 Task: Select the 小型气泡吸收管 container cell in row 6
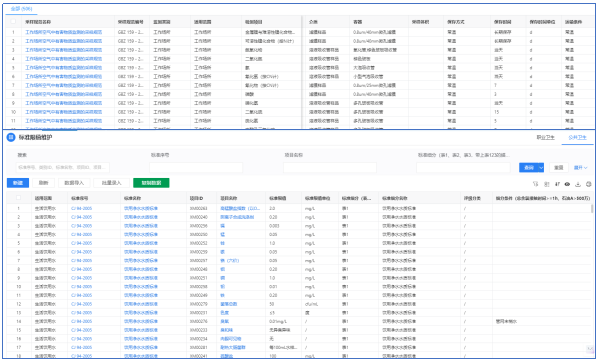coord(368,76)
